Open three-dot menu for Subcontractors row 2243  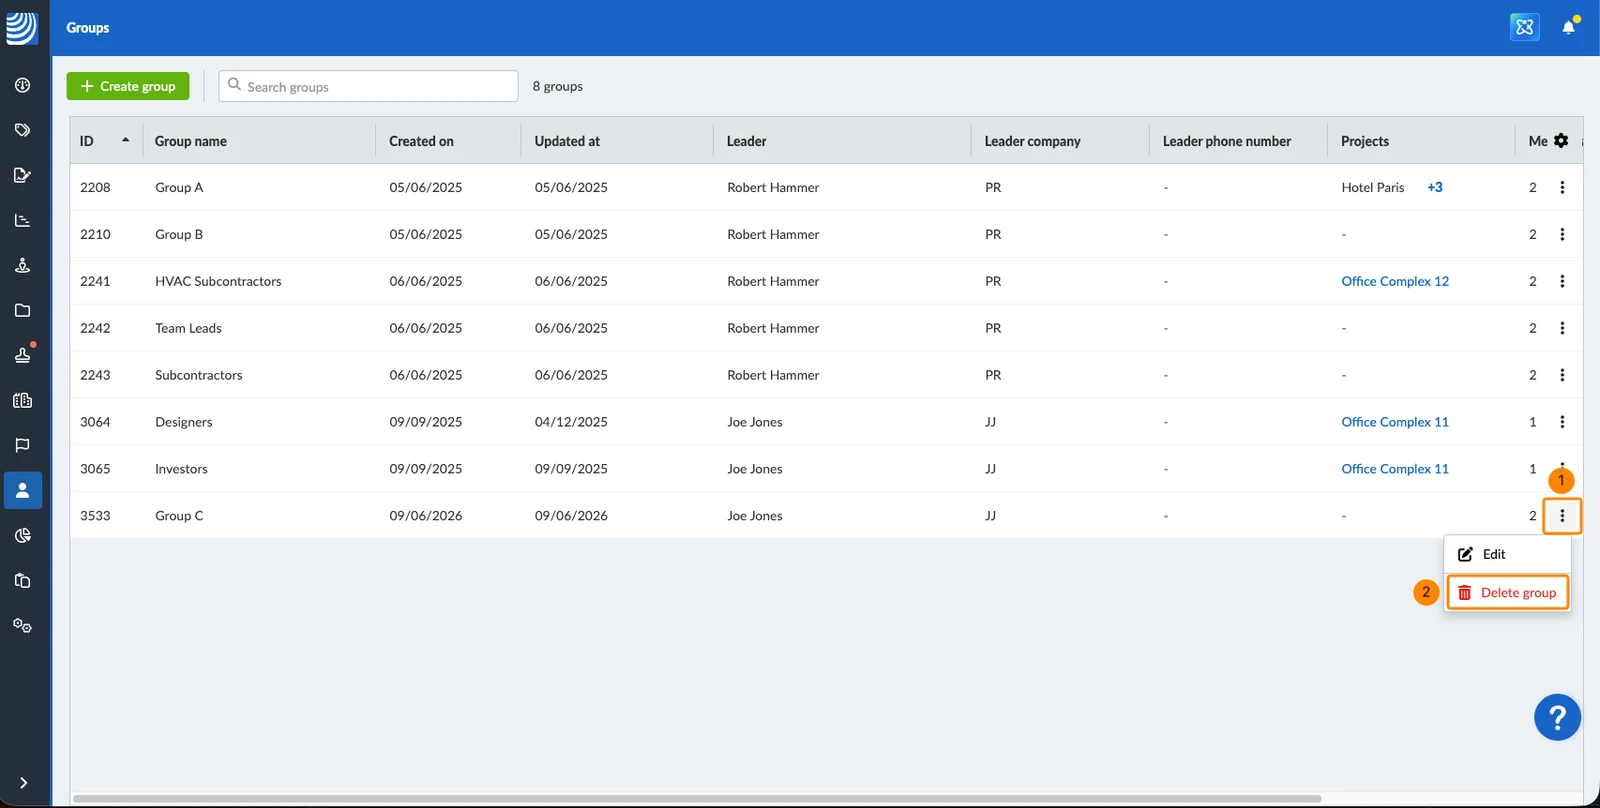1562,375
